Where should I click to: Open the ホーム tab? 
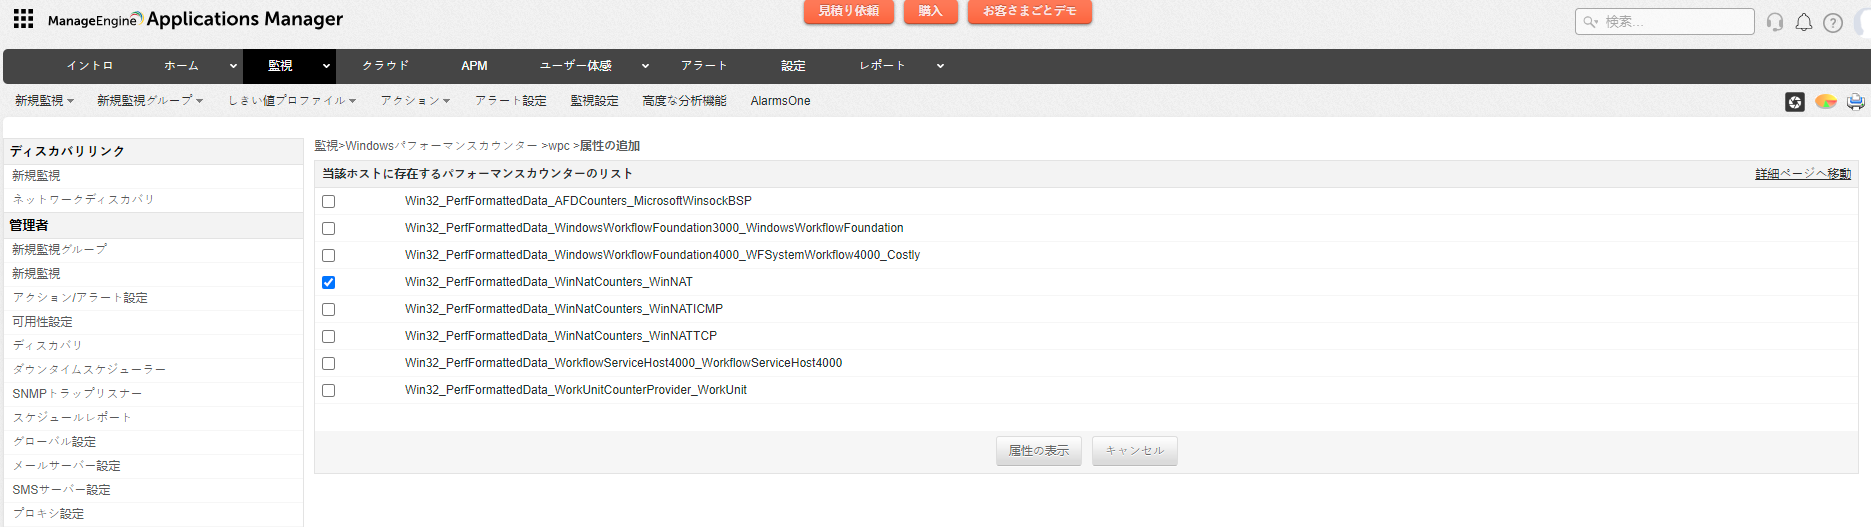click(x=181, y=66)
